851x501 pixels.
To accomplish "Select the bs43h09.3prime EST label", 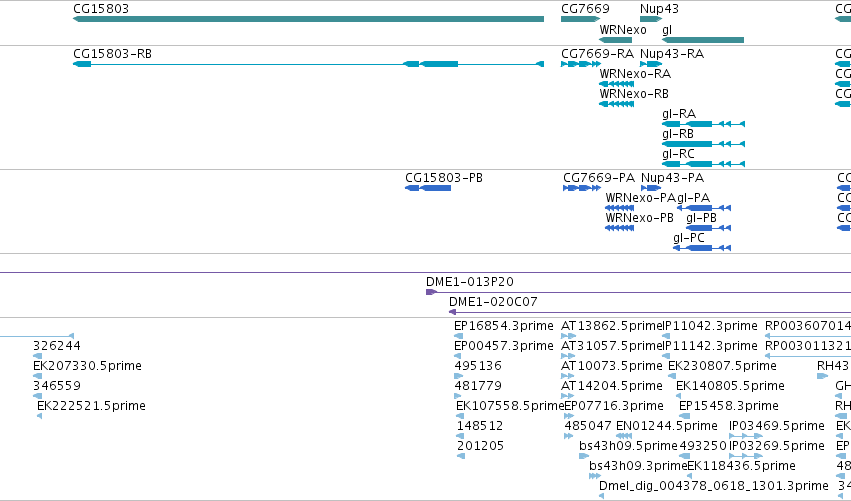I will [x=638, y=467].
